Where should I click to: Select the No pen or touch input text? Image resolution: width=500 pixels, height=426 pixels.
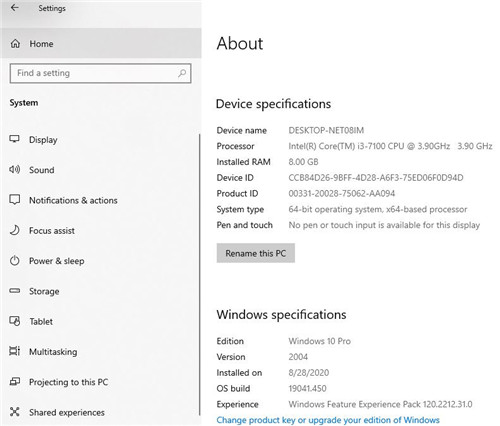click(x=384, y=225)
